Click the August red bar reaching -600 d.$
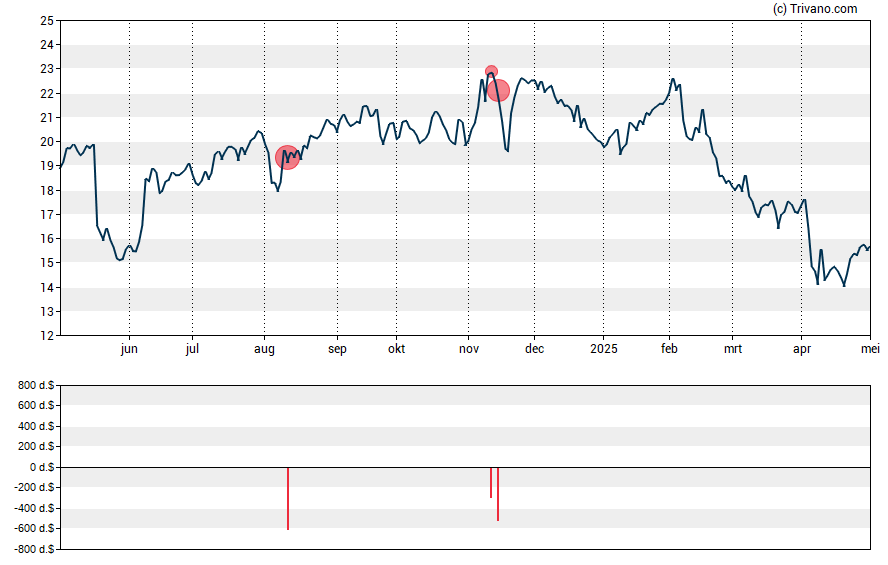888x565 pixels. (288, 498)
